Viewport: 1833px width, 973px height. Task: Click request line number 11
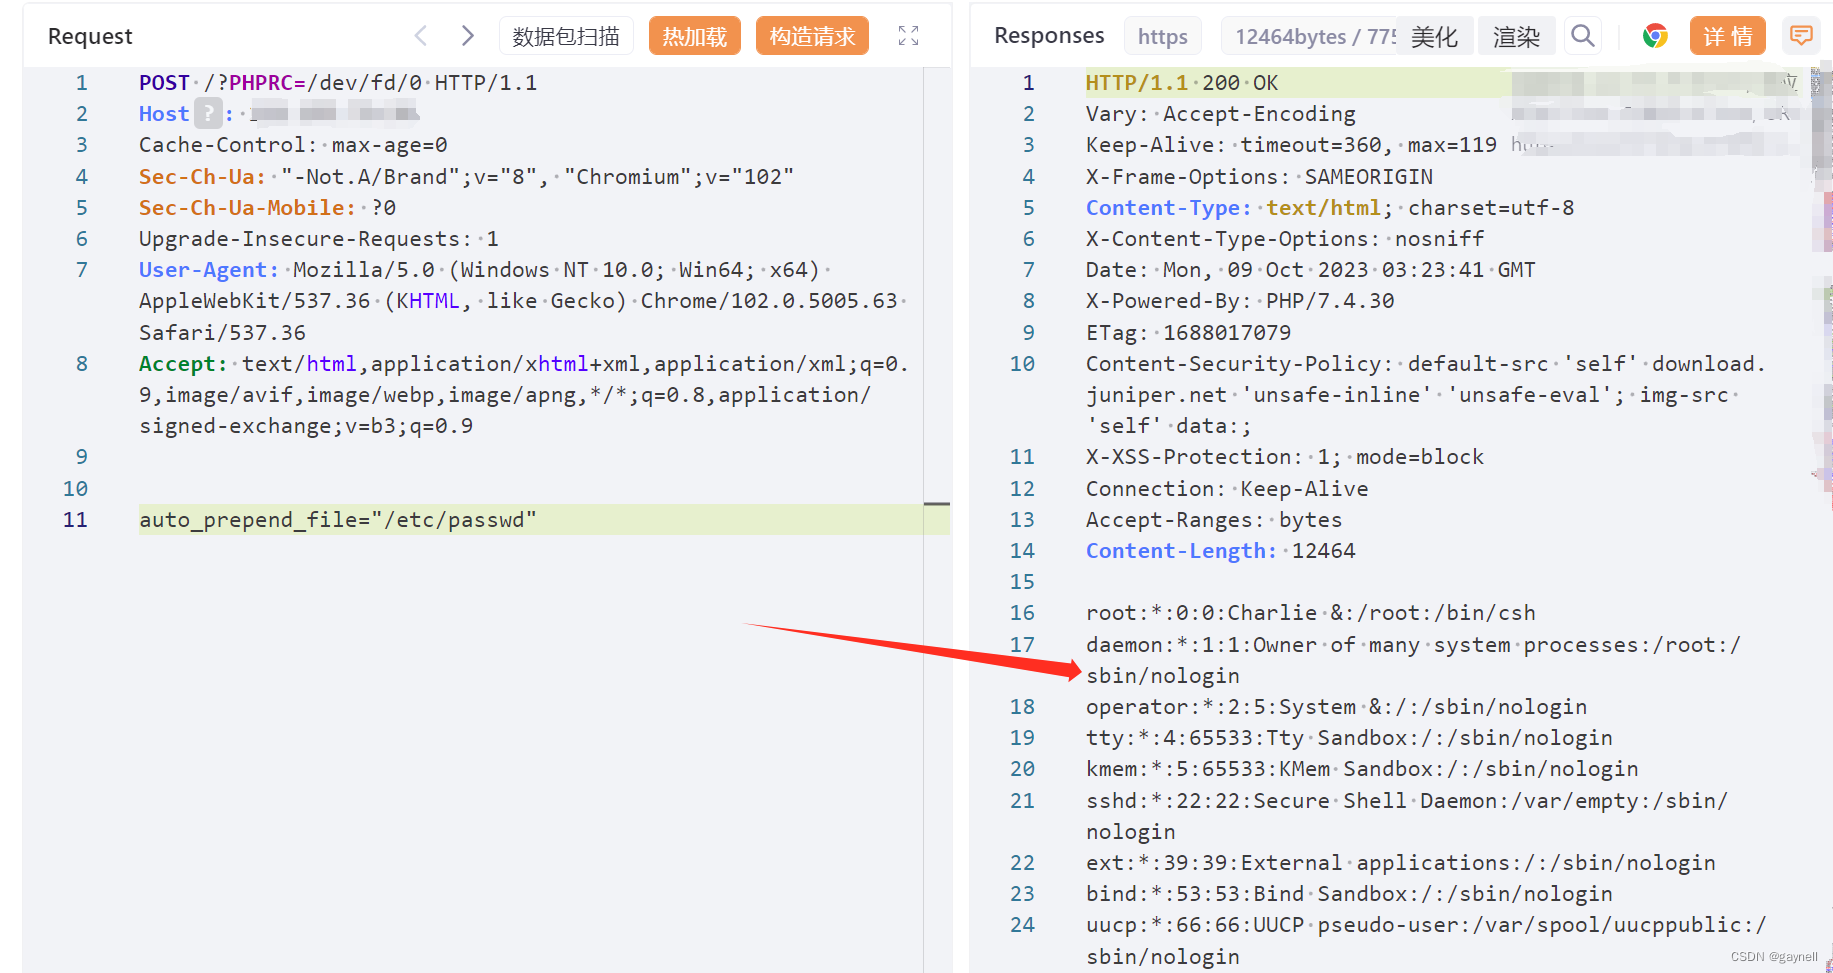click(75, 520)
